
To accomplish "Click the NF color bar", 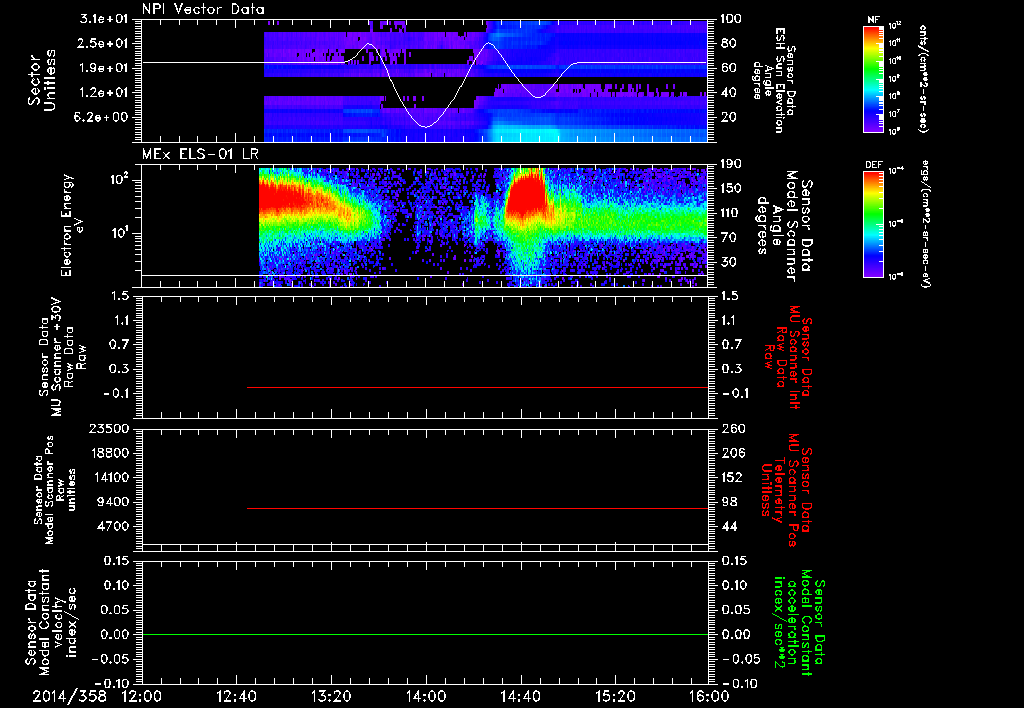I will click(x=873, y=78).
